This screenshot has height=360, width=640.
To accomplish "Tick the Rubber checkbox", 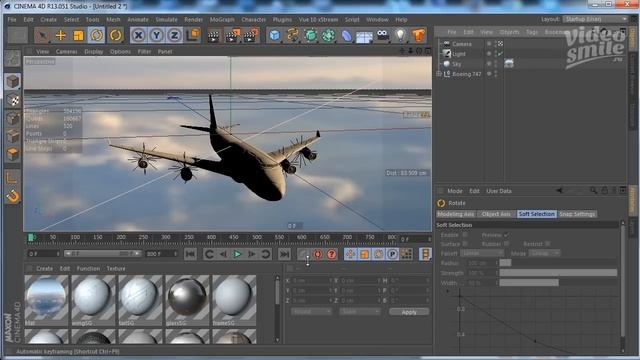I will pyautogui.click(x=506, y=244).
